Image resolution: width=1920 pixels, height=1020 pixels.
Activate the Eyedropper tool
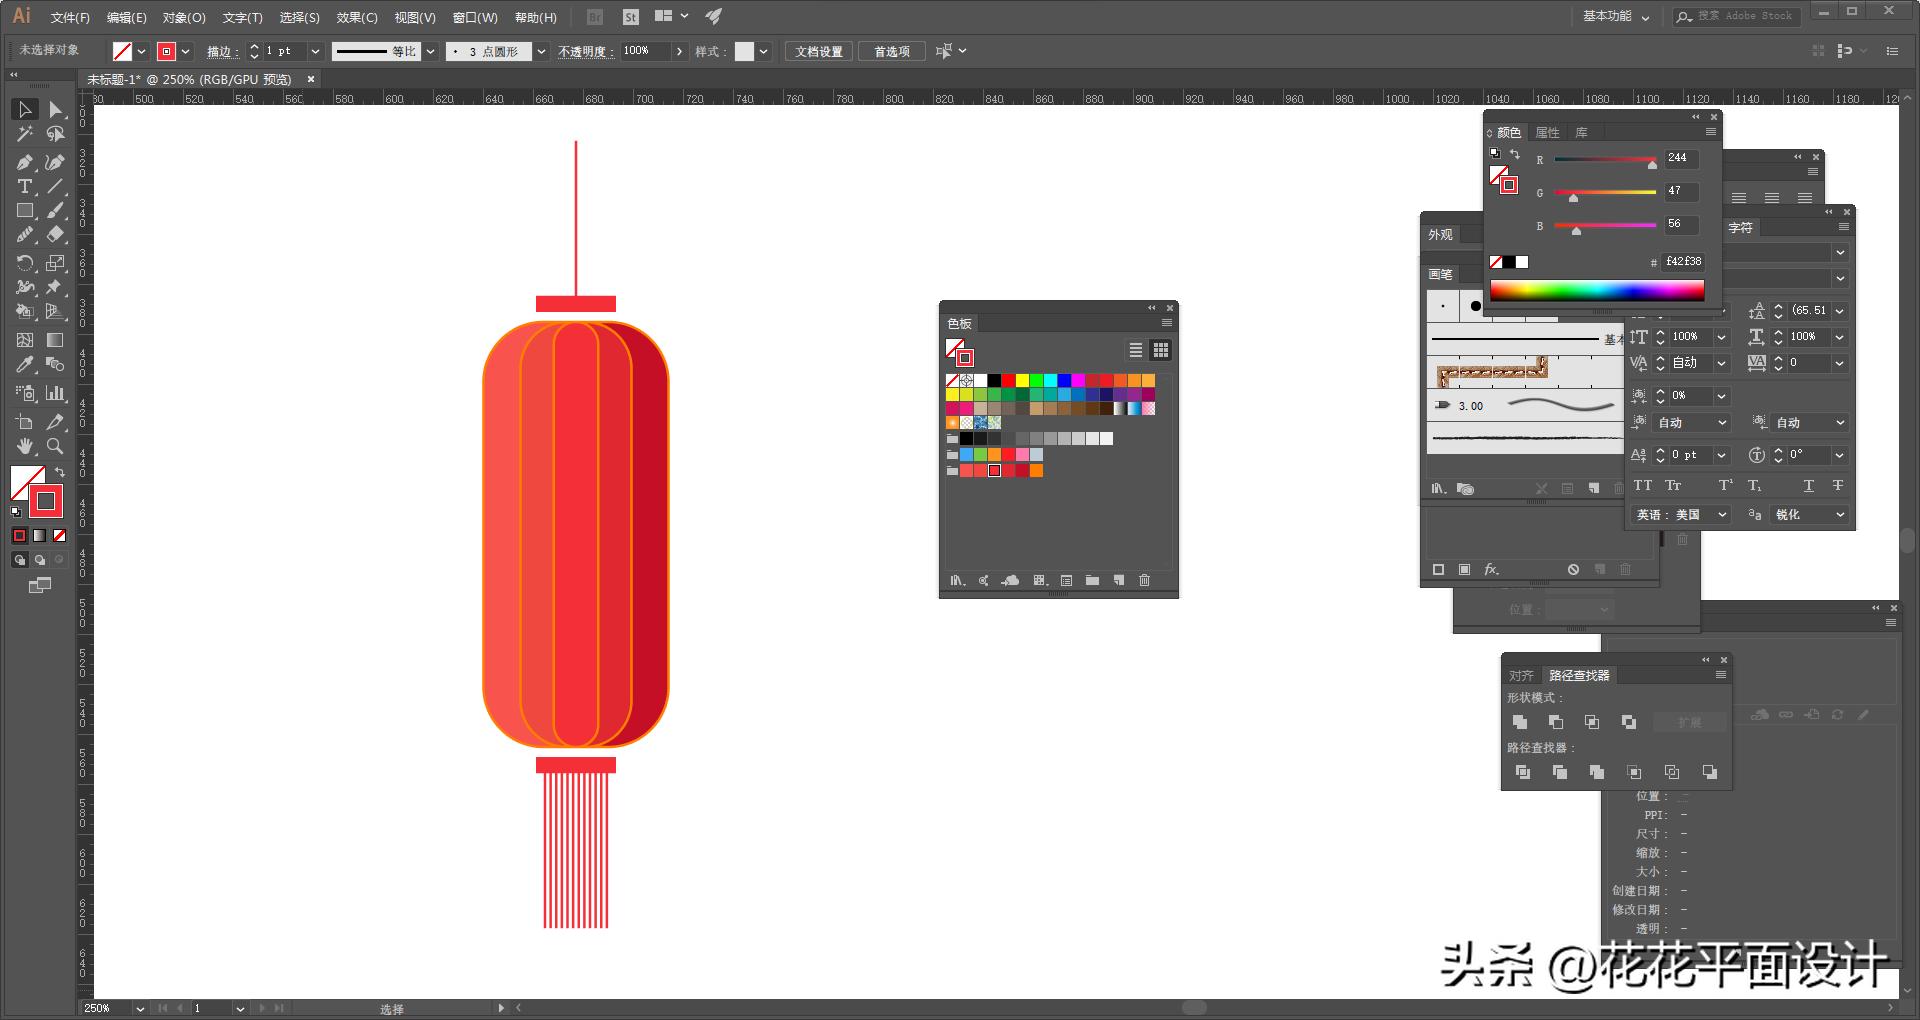pos(25,365)
